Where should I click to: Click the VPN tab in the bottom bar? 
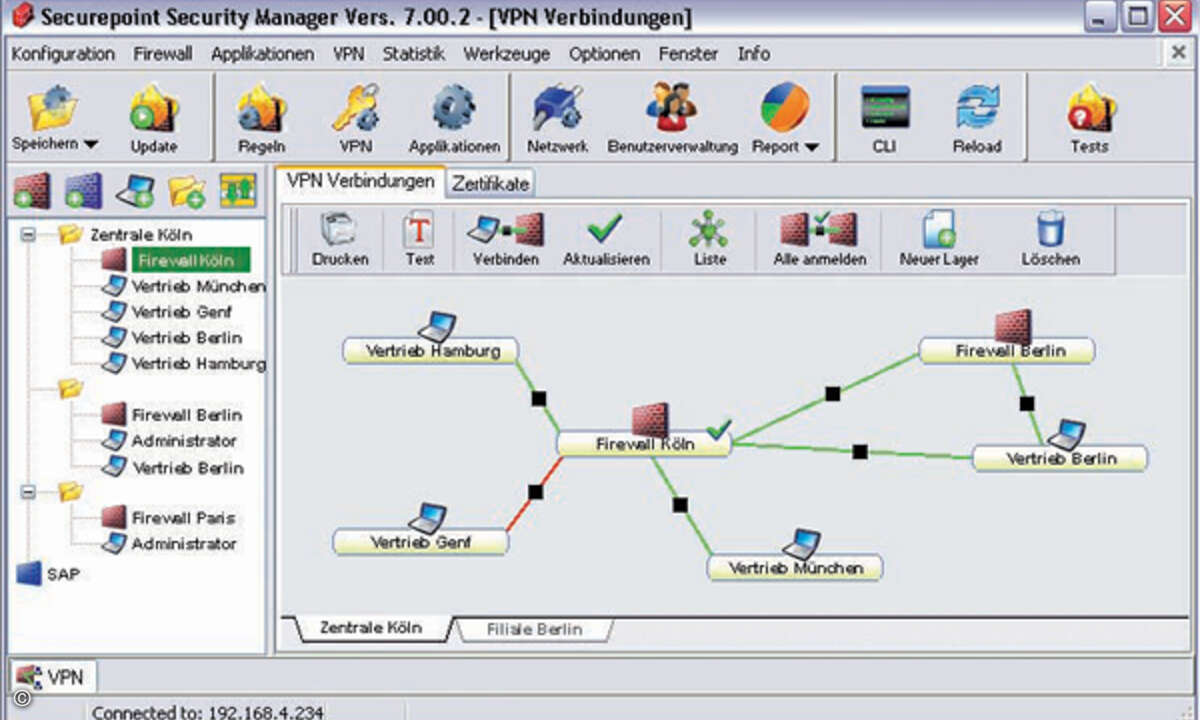pyautogui.click(x=55, y=677)
